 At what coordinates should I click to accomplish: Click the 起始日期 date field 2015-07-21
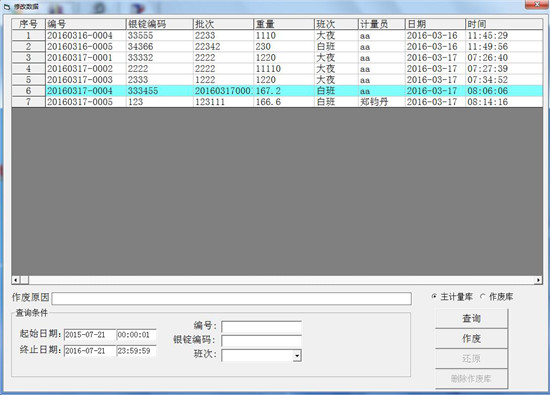[90, 334]
